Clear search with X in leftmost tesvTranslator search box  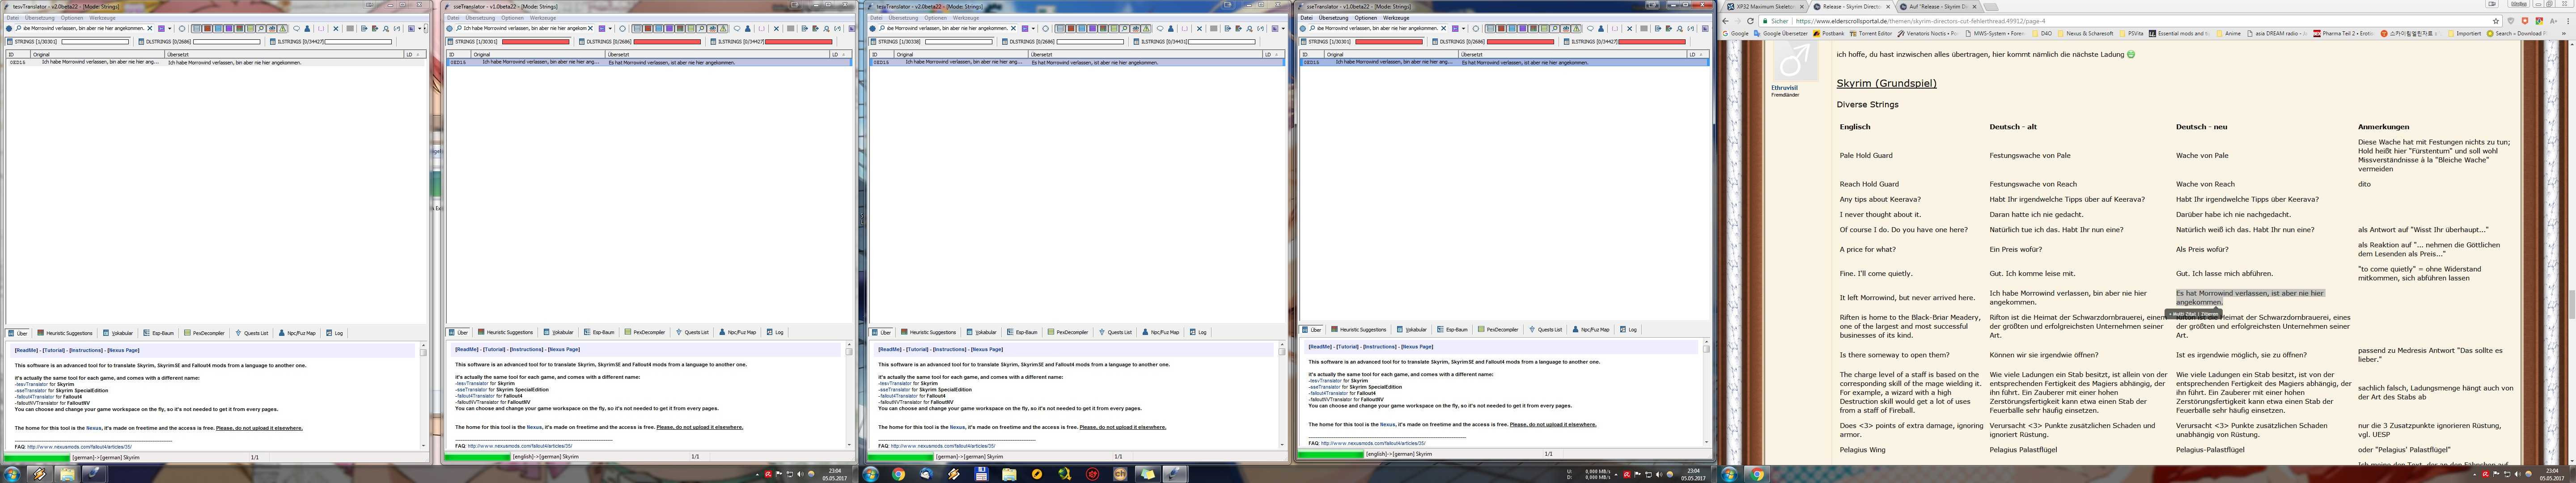coord(150,28)
